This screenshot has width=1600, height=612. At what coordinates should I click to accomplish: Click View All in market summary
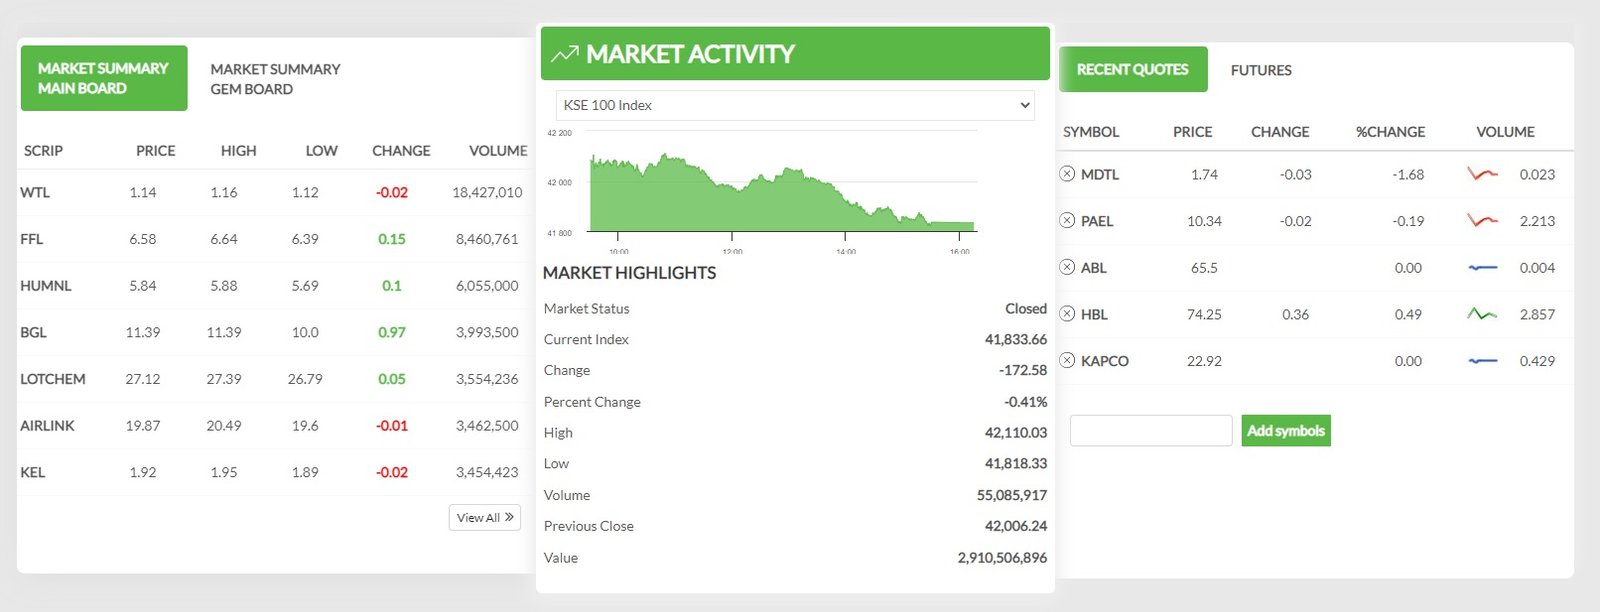[485, 517]
